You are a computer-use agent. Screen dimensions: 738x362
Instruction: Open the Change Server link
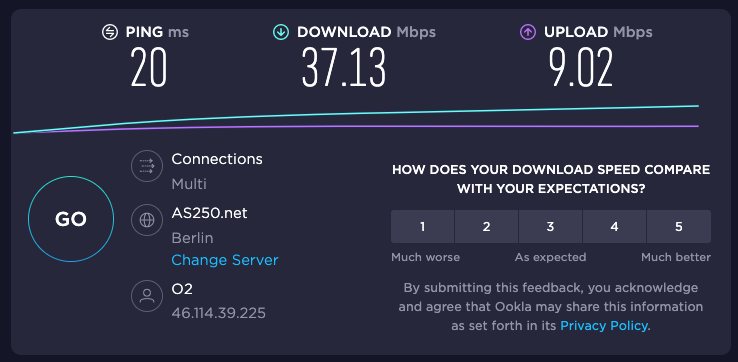click(x=225, y=260)
